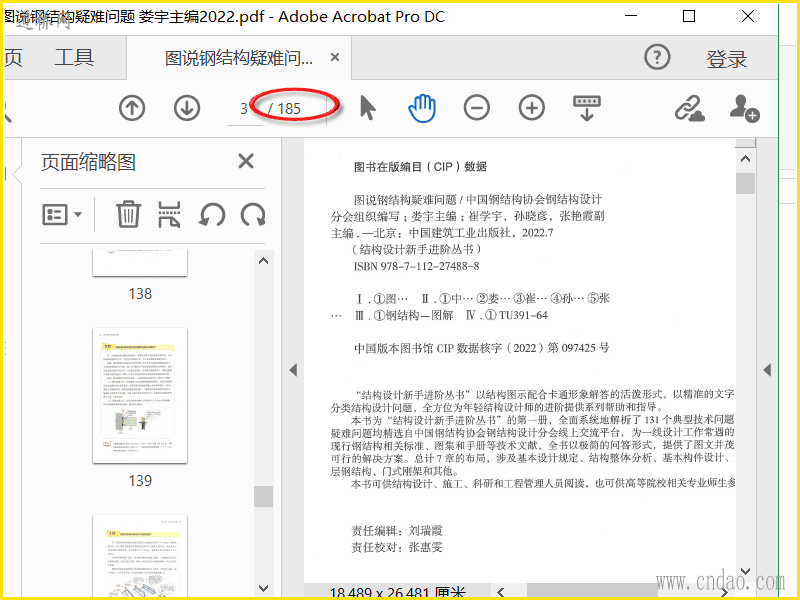Image resolution: width=800 pixels, height=600 pixels.
Task: Select the page 139 thumbnail
Action: [140, 395]
